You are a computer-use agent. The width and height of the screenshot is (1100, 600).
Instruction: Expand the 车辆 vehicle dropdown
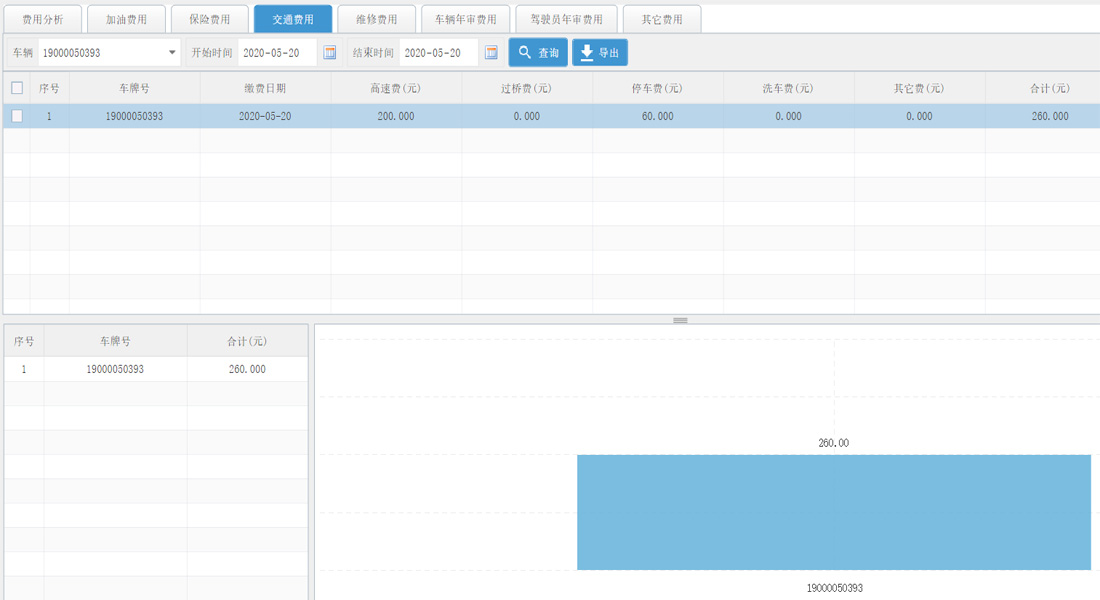[172, 53]
